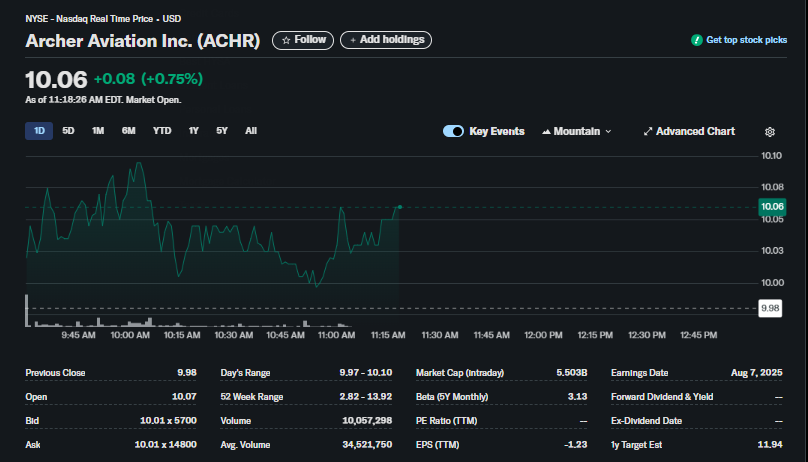Viewport: 808px width, 462px height.
Task: Click the Earnings Date value Aug 7, 2025
Action: [756, 373]
